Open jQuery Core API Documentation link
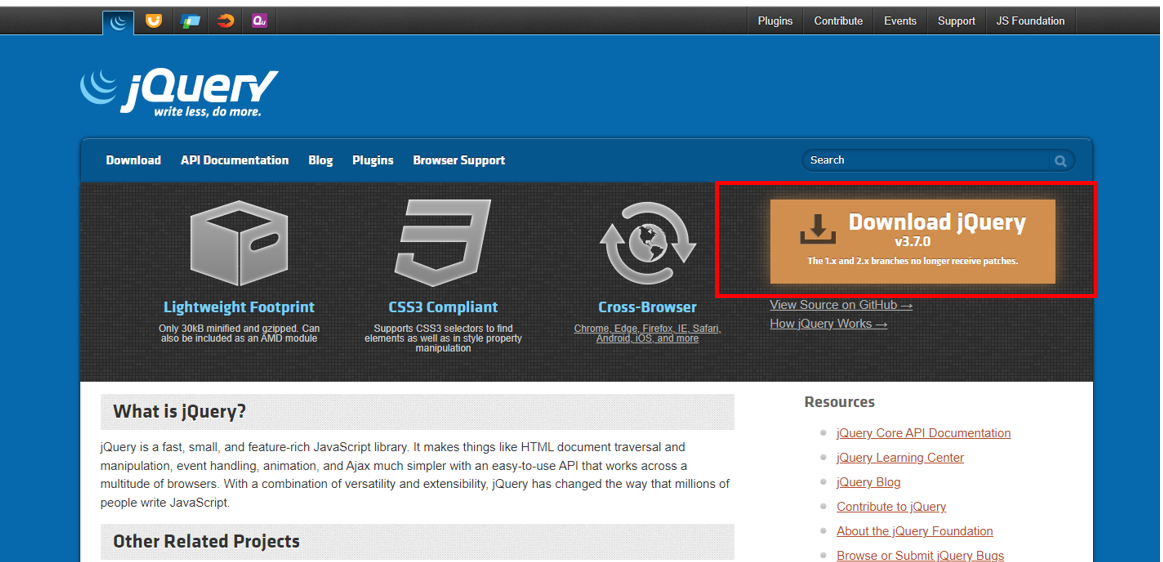The height and width of the screenshot is (562, 1163). [923, 433]
